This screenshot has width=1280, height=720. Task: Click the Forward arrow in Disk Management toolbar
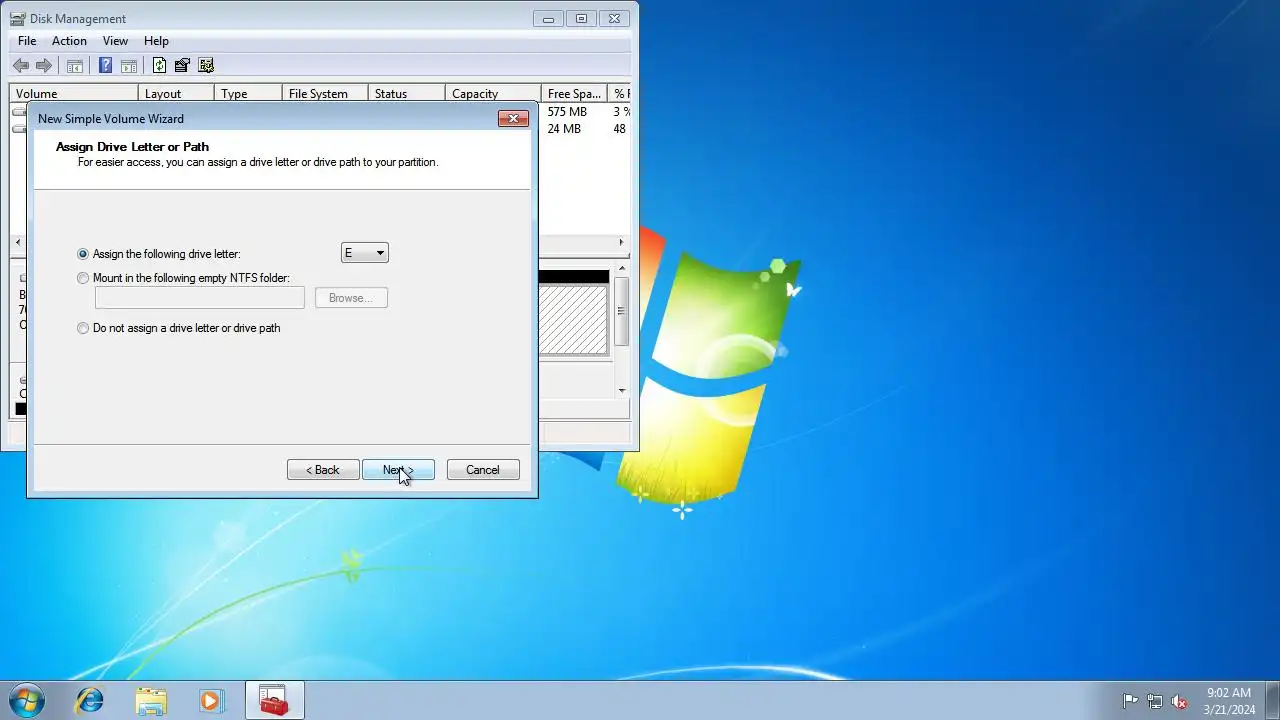pos(44,66)
